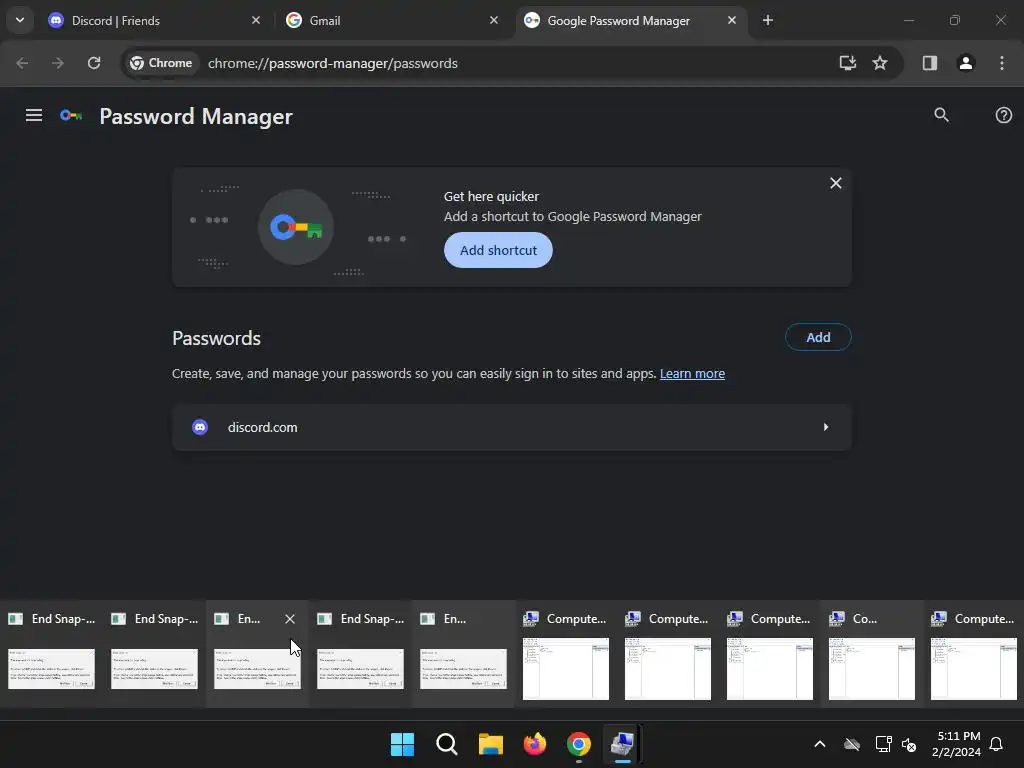Click the Chrome site info chip
1024x768 pixels.
[x=161, y=63]
